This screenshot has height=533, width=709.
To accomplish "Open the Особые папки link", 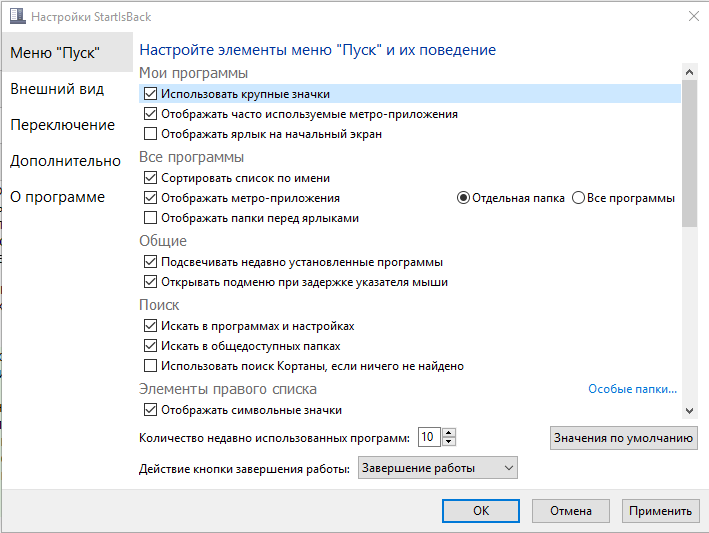I will [x=632, y=389].
